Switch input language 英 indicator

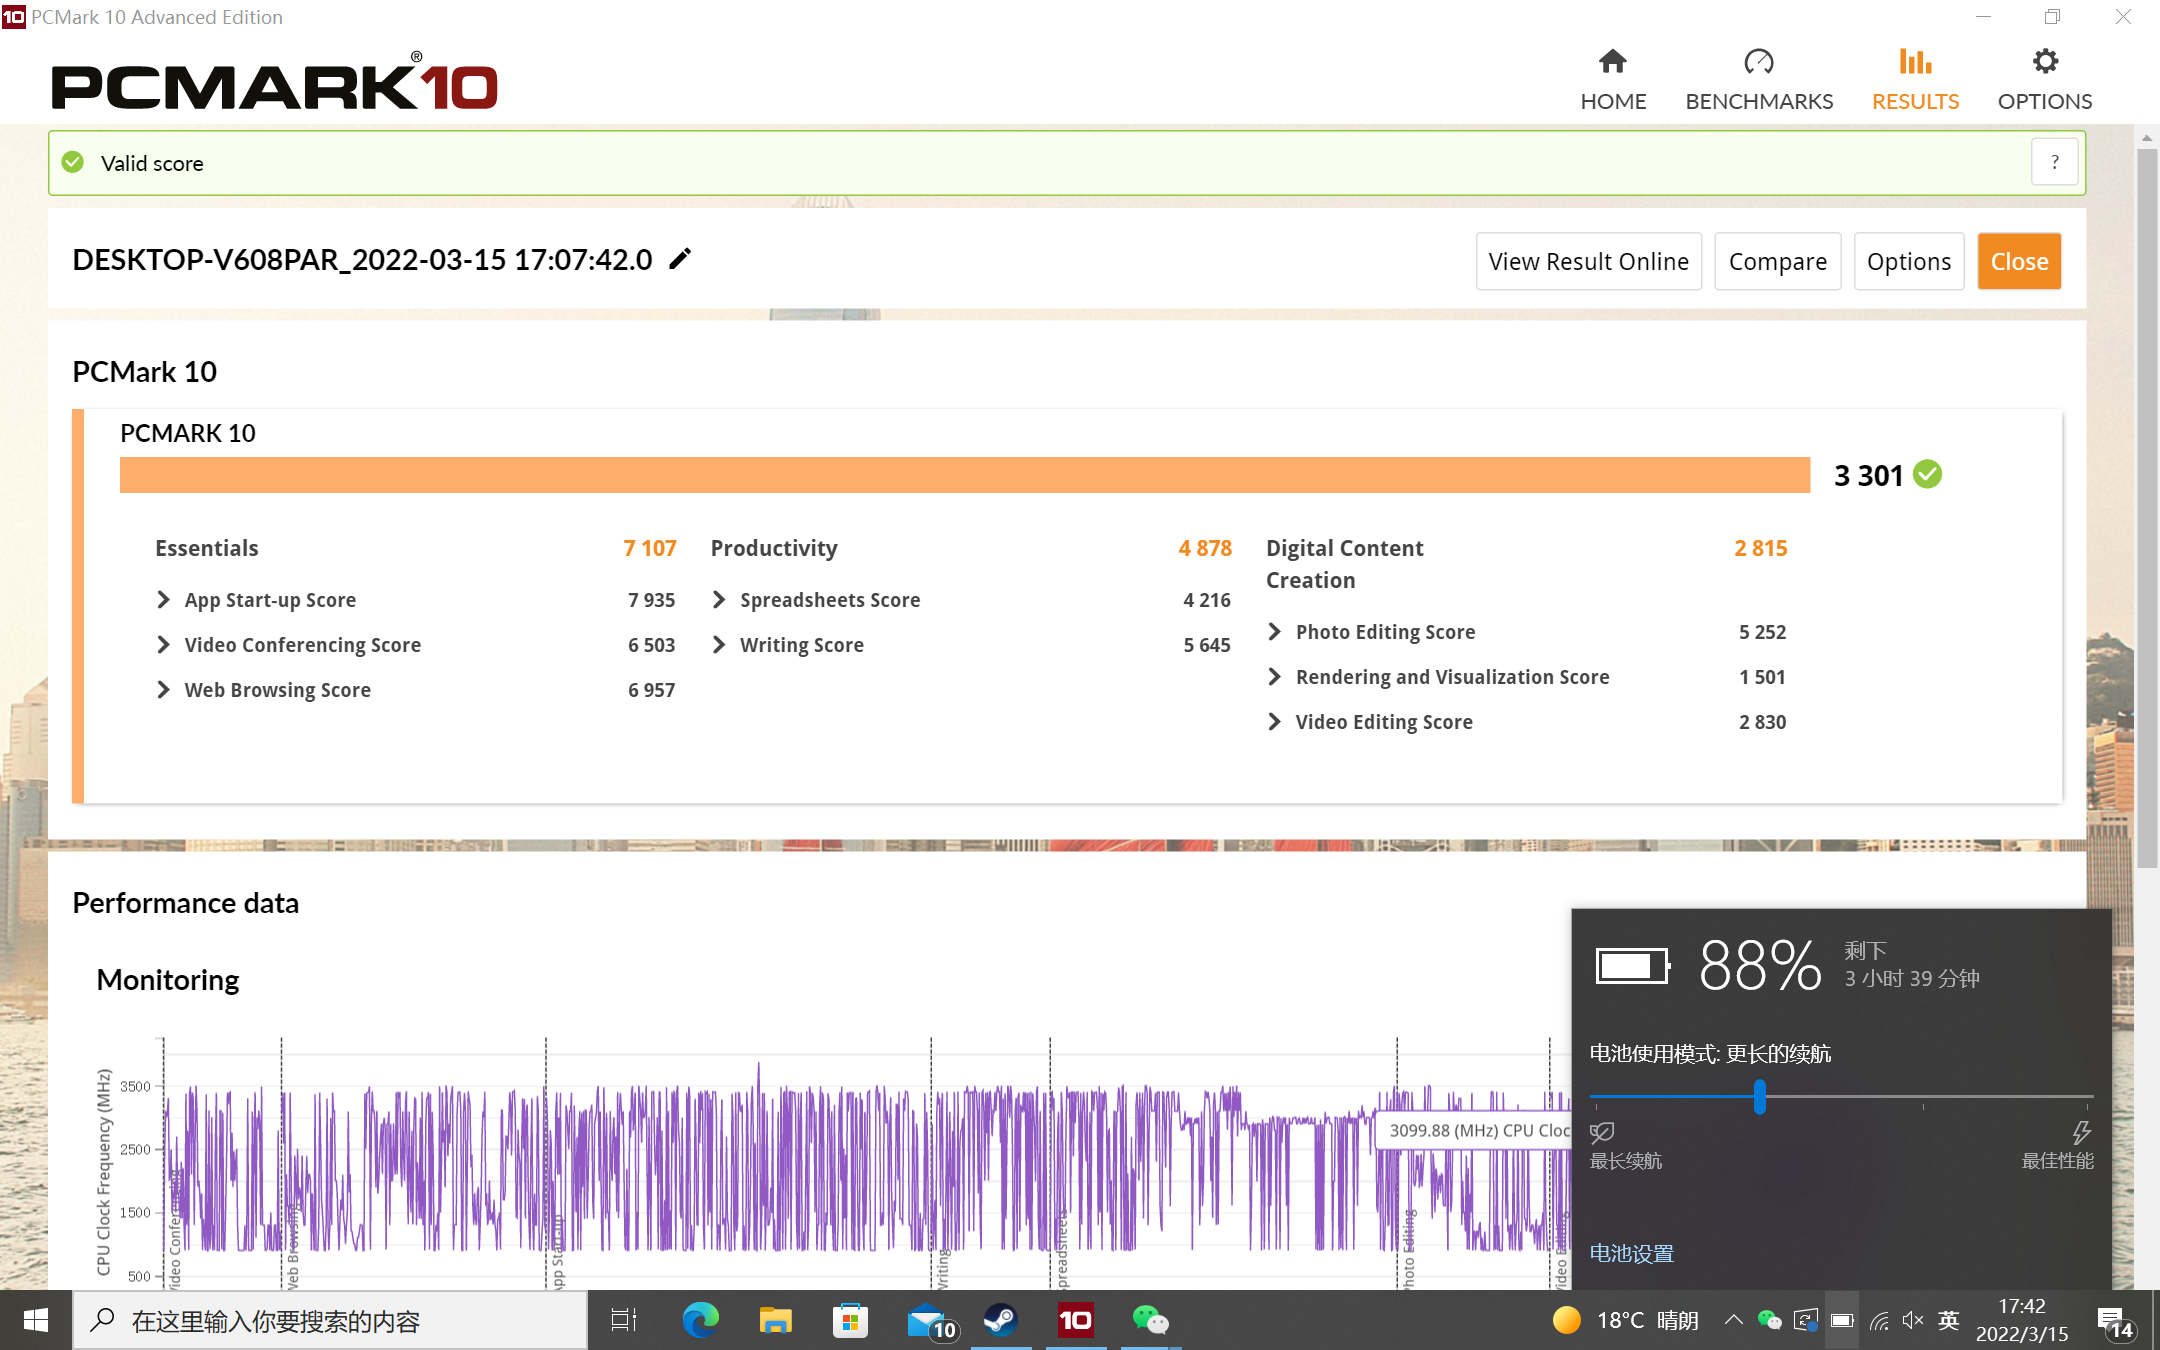click(x=1949, y=1320)
